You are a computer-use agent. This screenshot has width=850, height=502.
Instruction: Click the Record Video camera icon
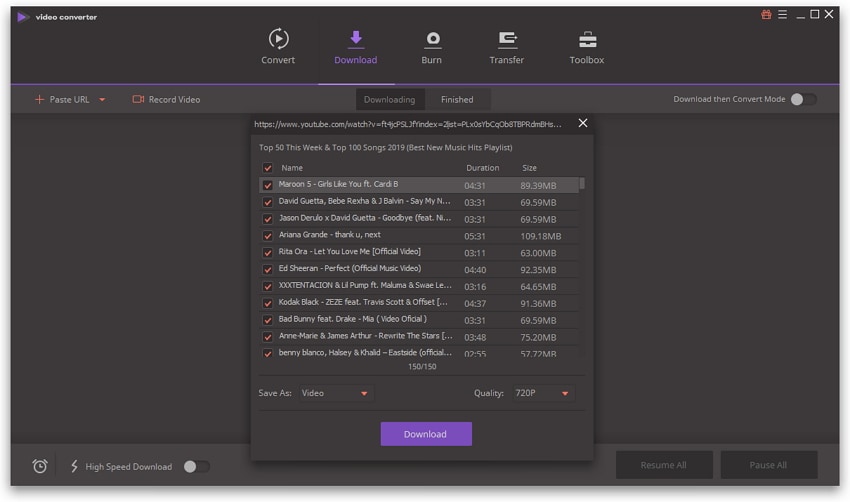[138, 99]
